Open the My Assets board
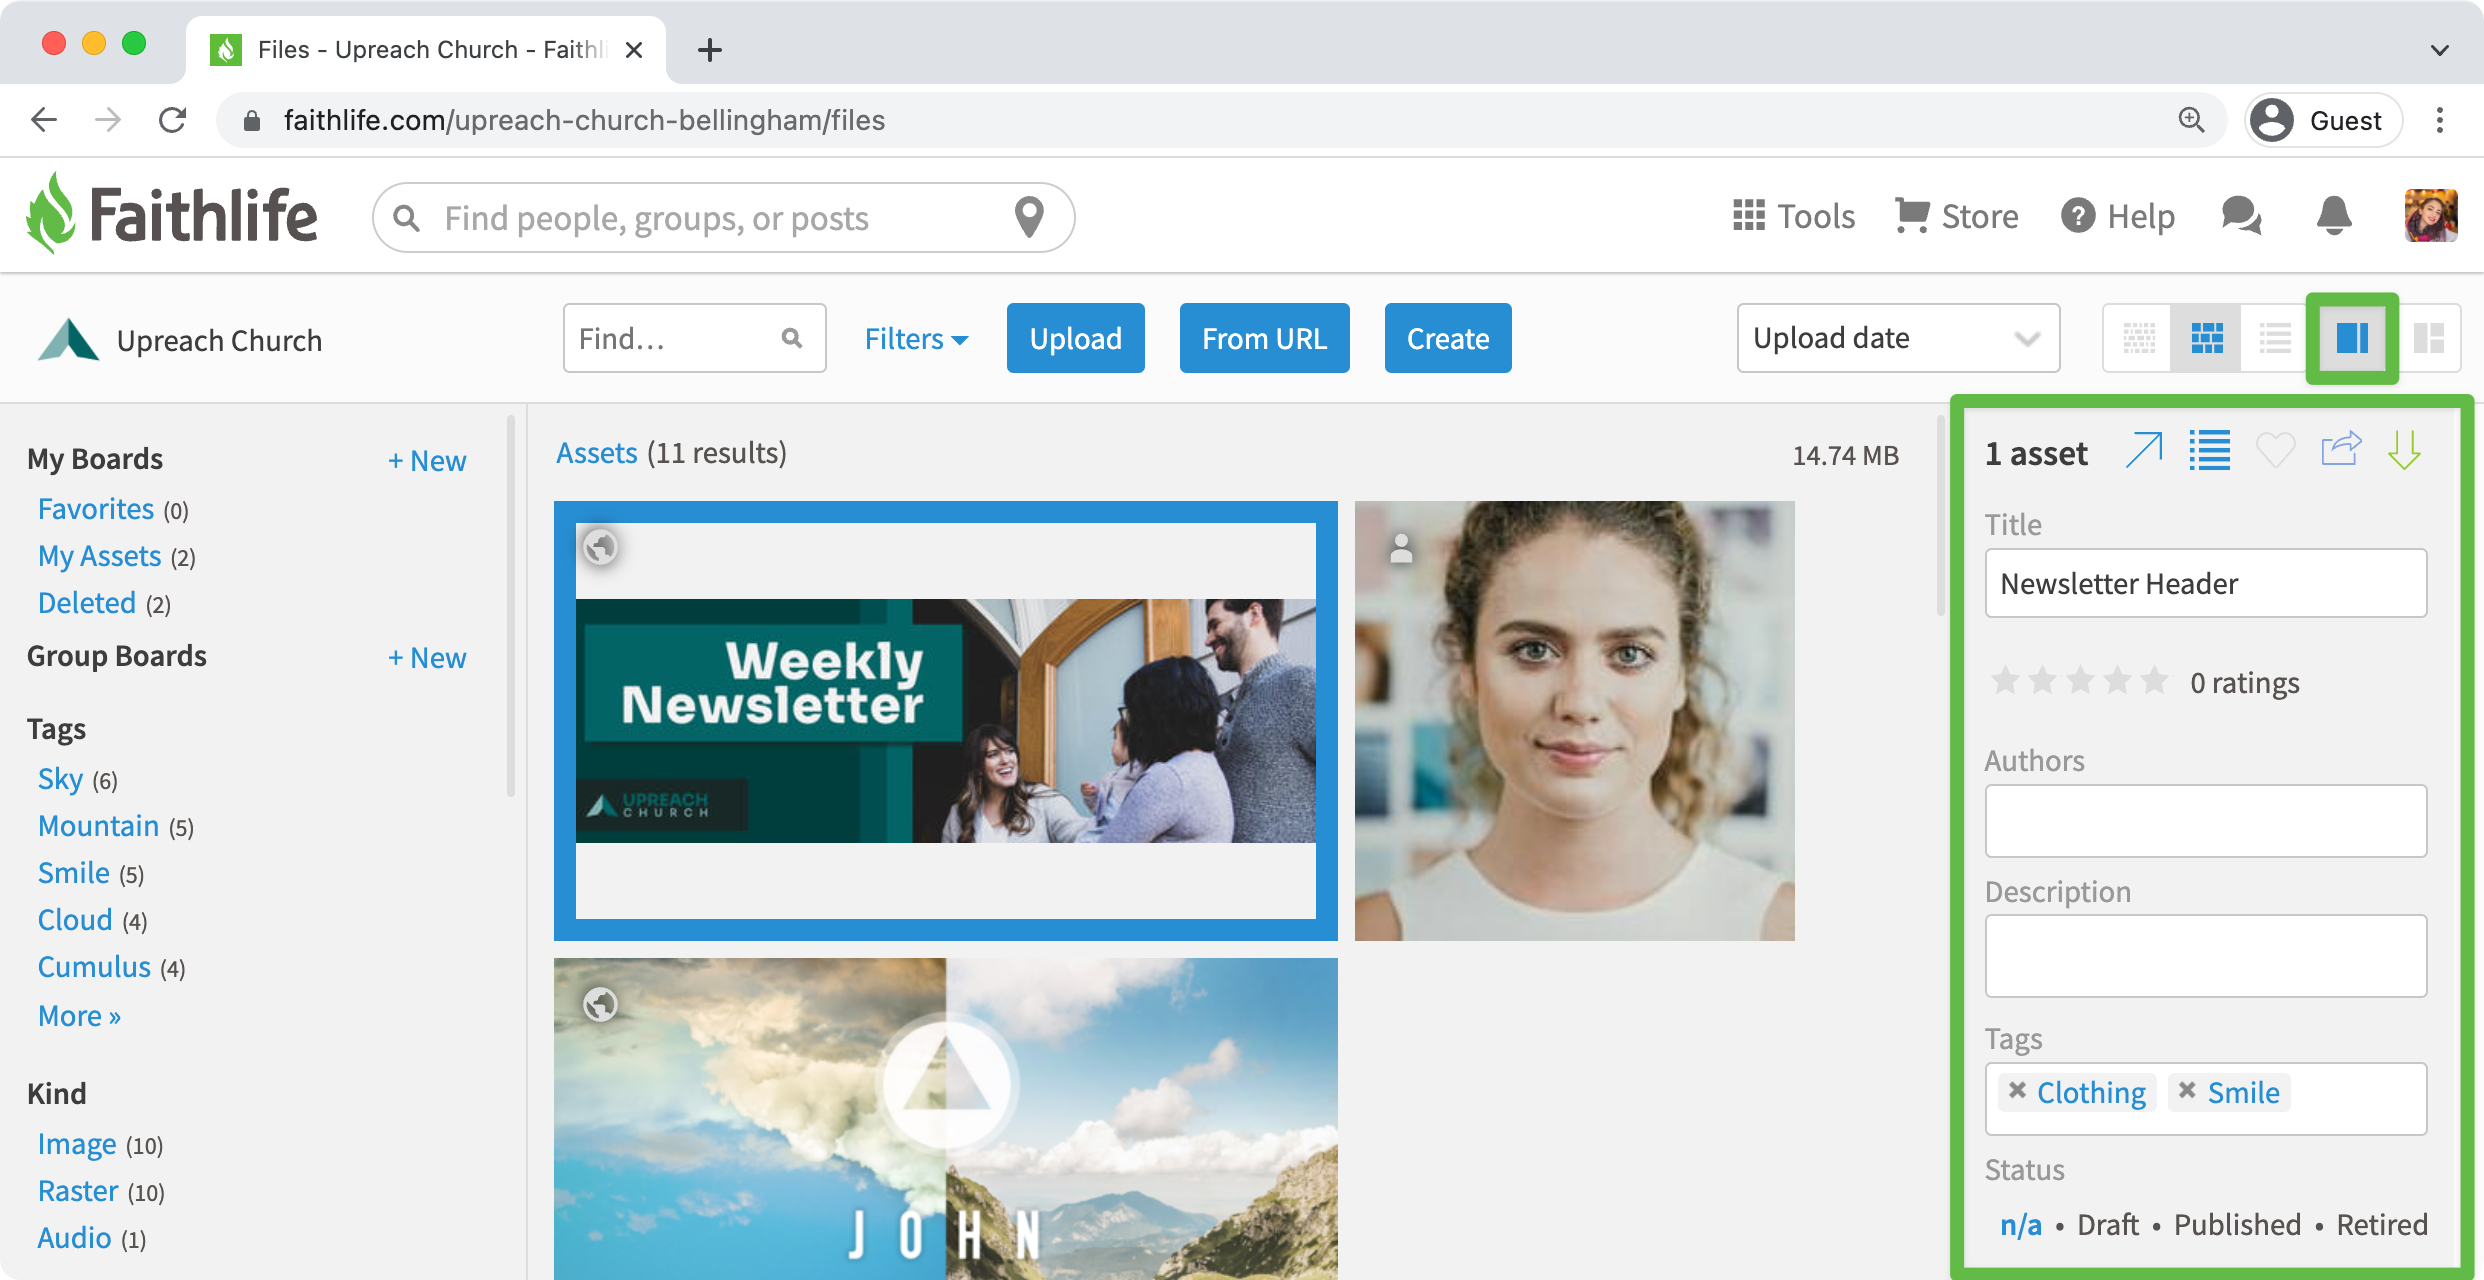Viewport: 2484px width, 1280px height. tap(99, 556)
